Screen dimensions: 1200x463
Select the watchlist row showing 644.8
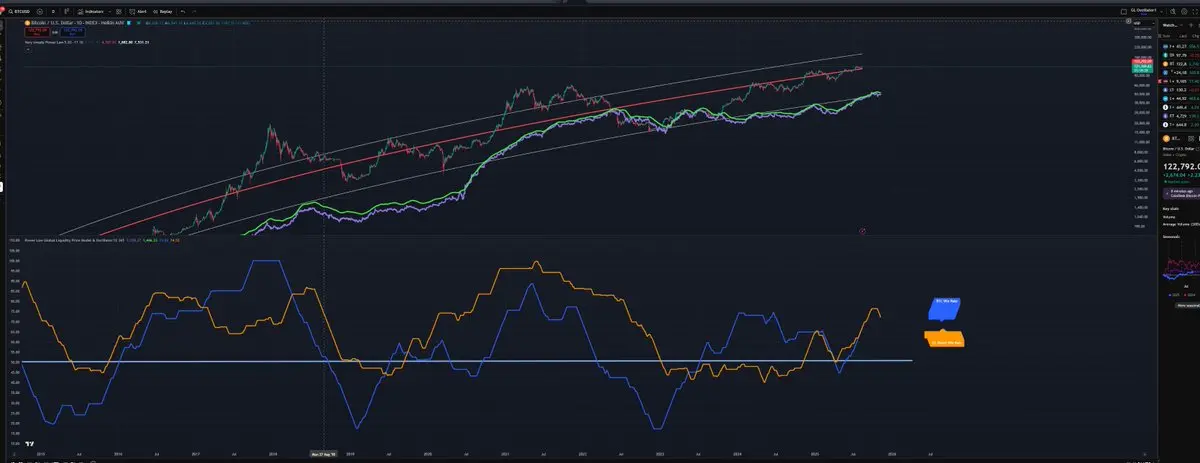click(1180, 124)
